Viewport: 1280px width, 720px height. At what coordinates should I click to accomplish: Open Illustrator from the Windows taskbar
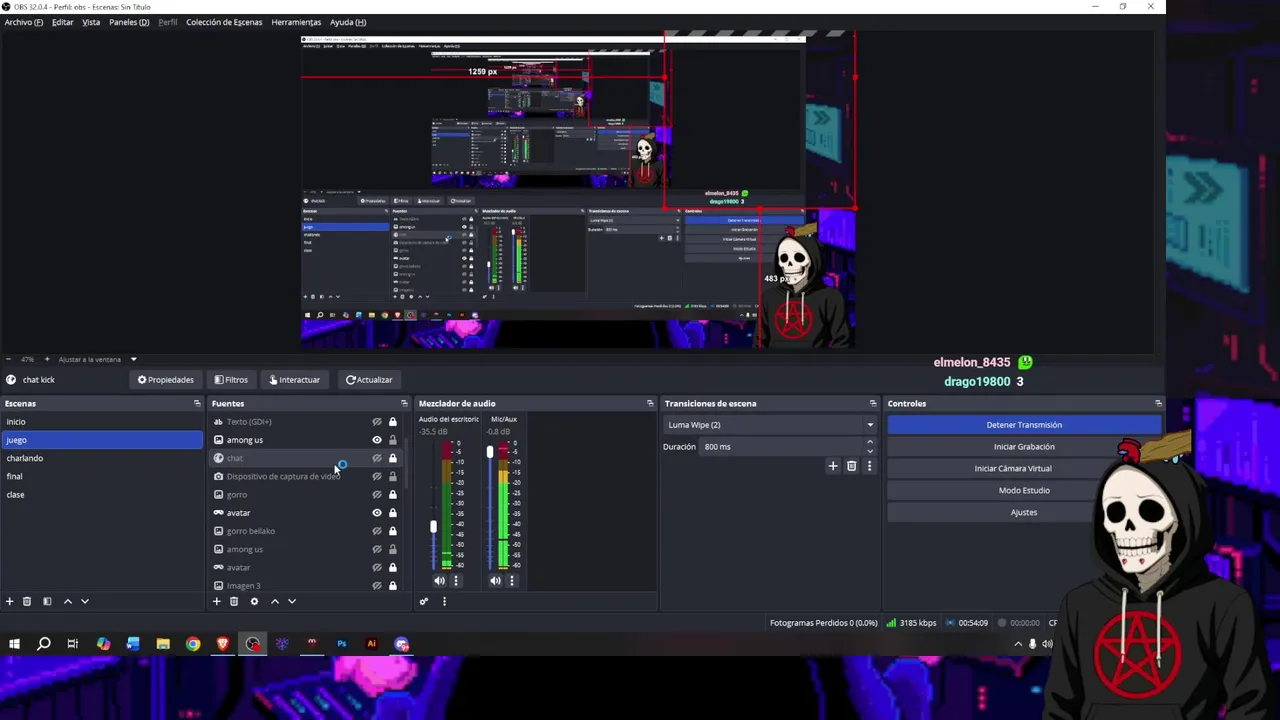tap(372, 644)
